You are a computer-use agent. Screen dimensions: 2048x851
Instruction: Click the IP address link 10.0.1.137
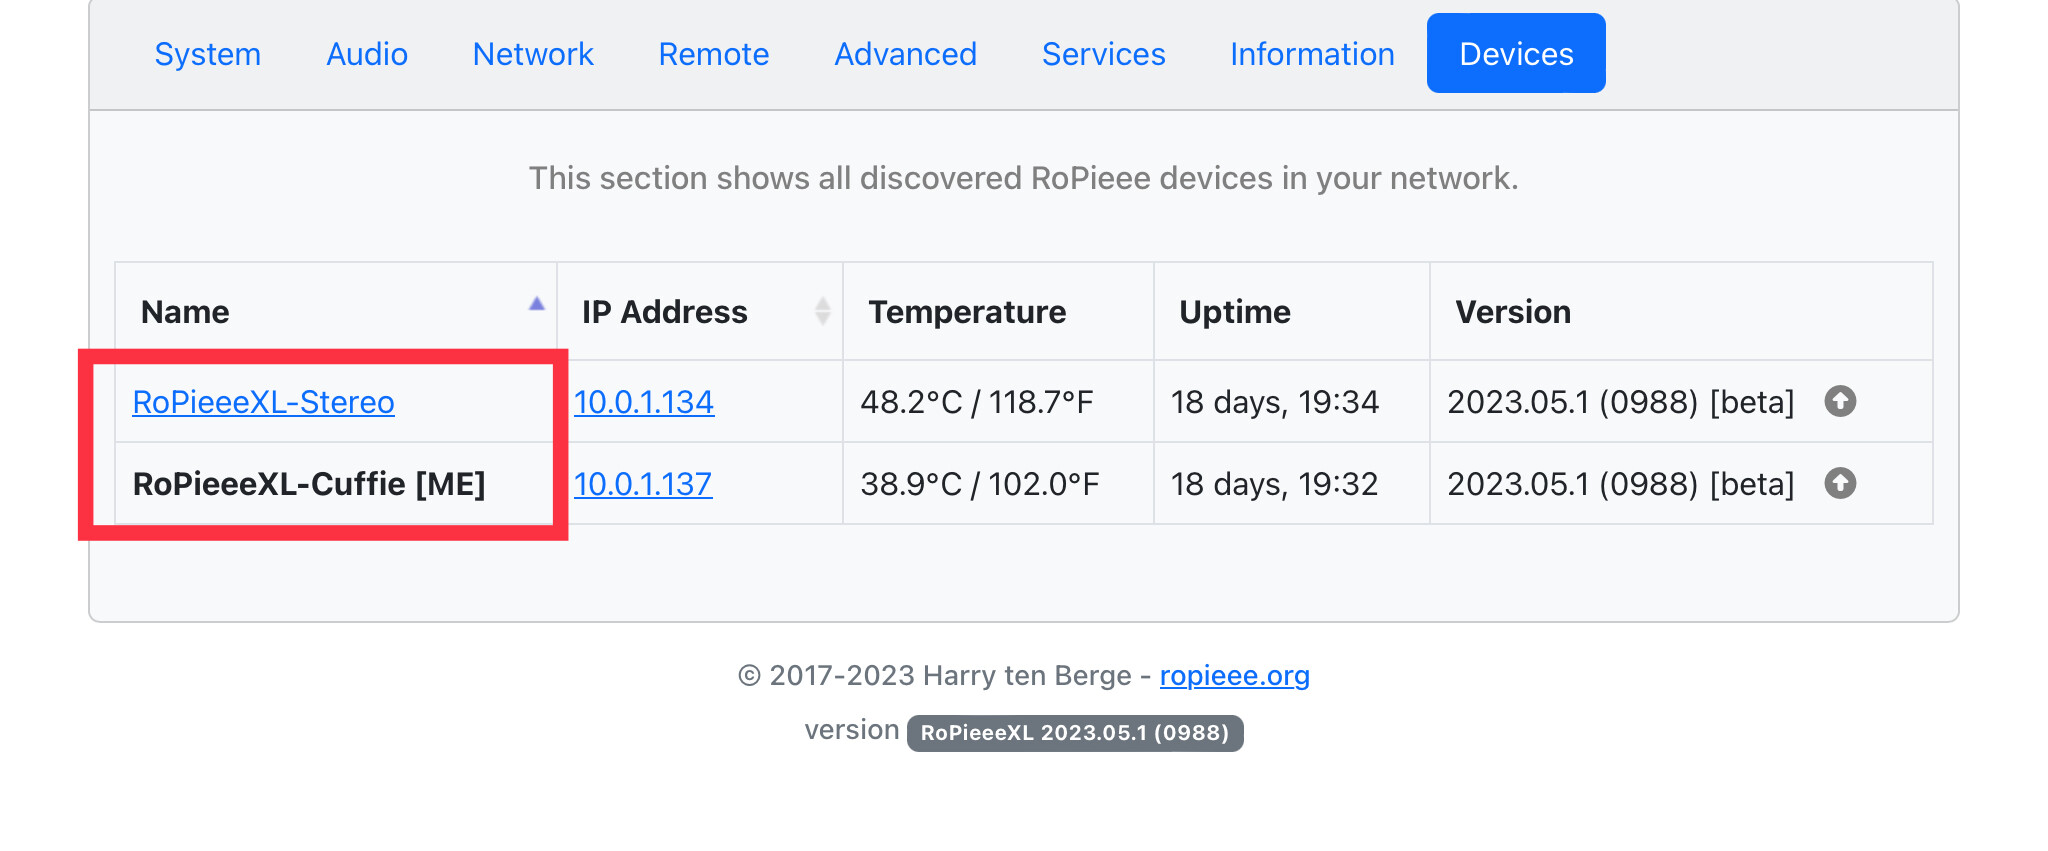[x=643, y=484]
